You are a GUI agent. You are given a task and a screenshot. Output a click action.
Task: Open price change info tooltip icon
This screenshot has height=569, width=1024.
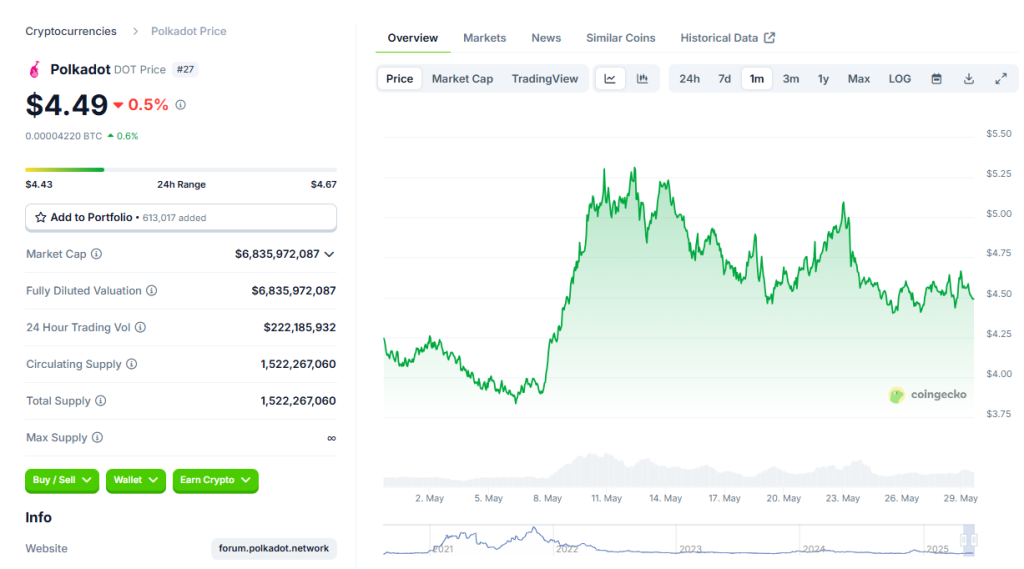point(181,105)
